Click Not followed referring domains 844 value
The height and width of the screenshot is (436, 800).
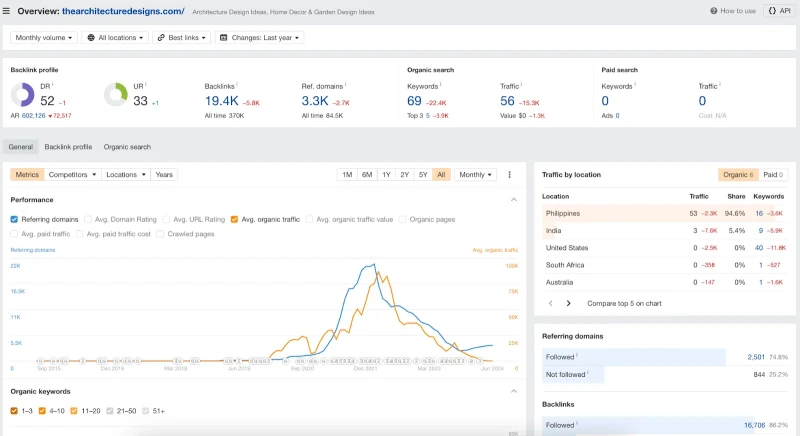click(x=759, y=374)
